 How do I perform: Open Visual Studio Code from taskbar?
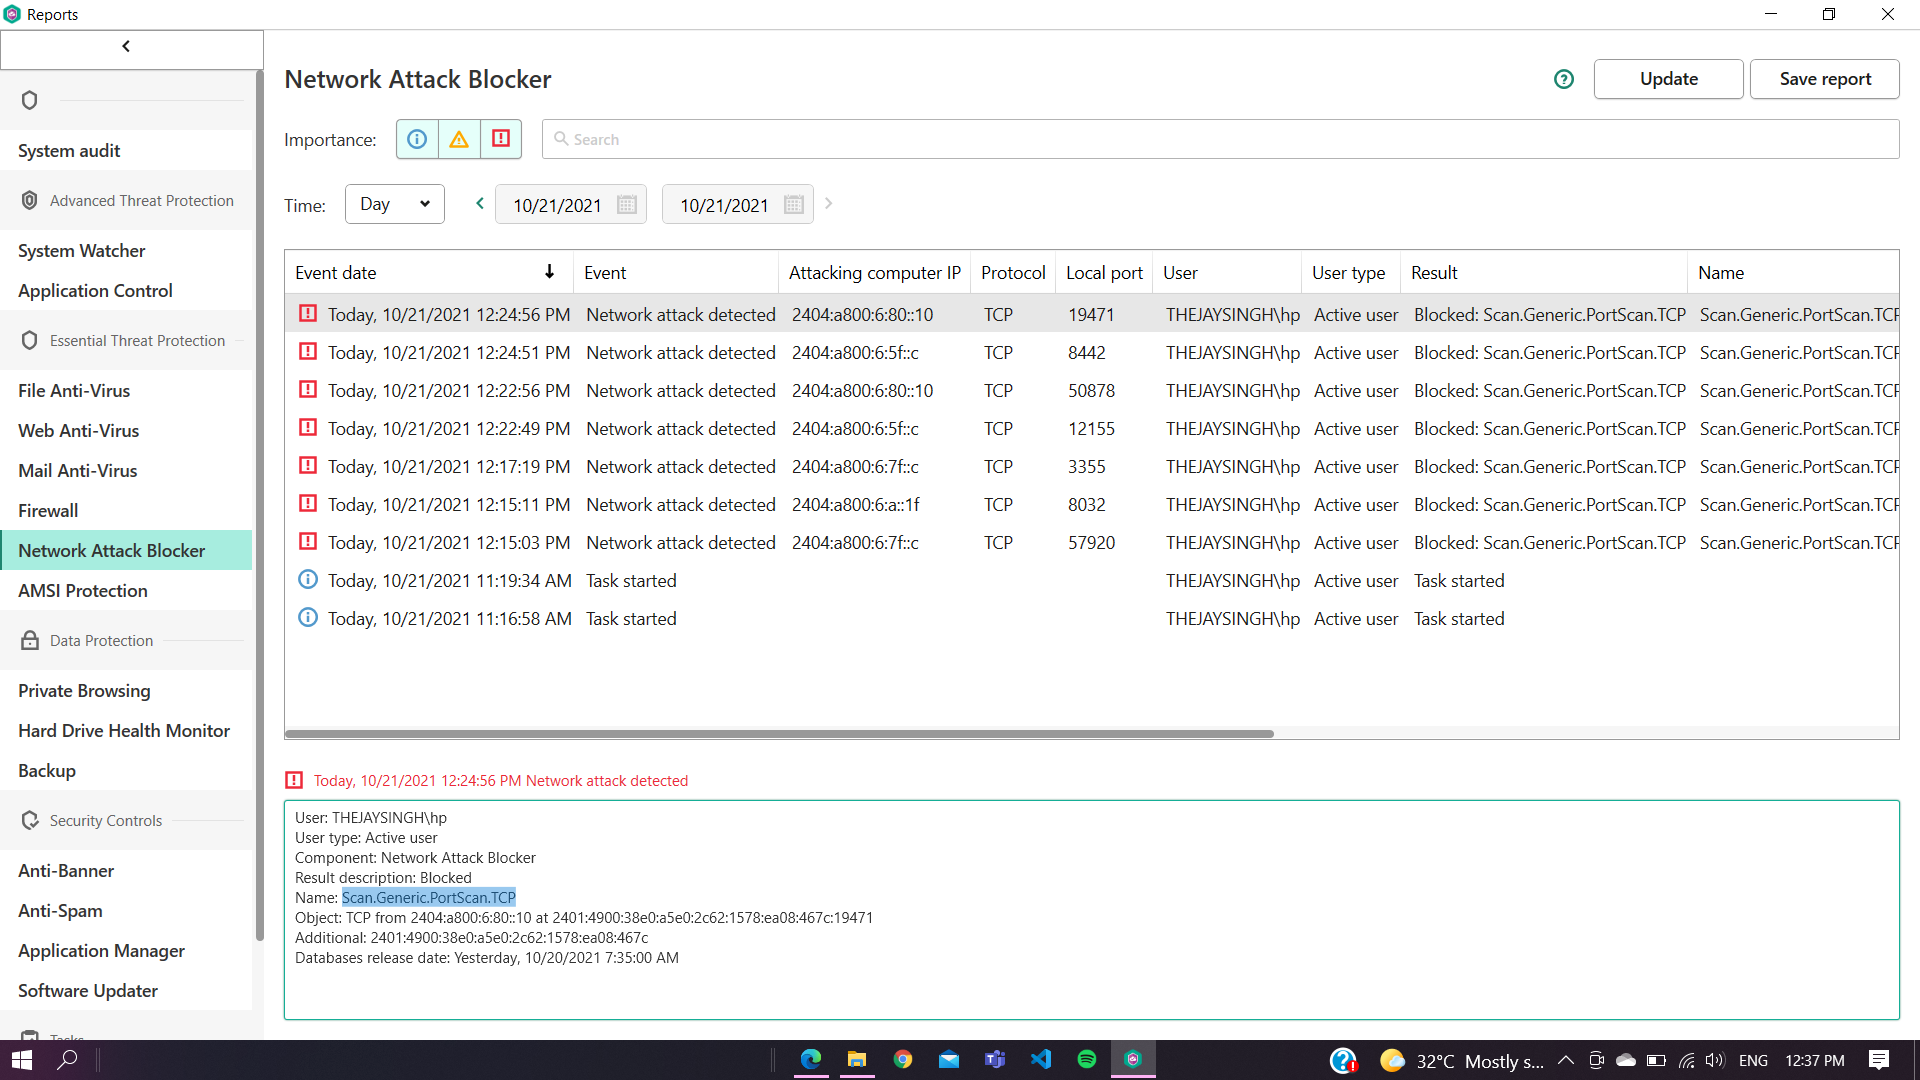pos(1041,1059)
